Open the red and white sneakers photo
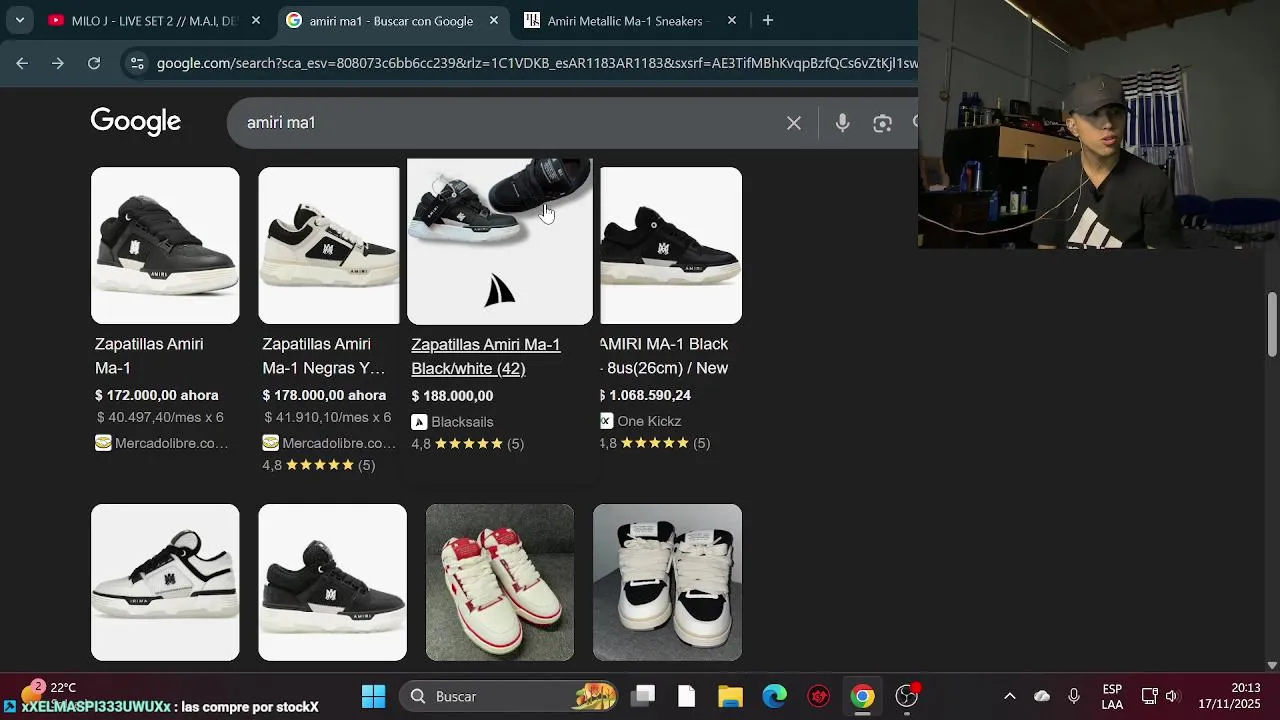Screen dimensions: 1280x720 click(x=500, y=582)
